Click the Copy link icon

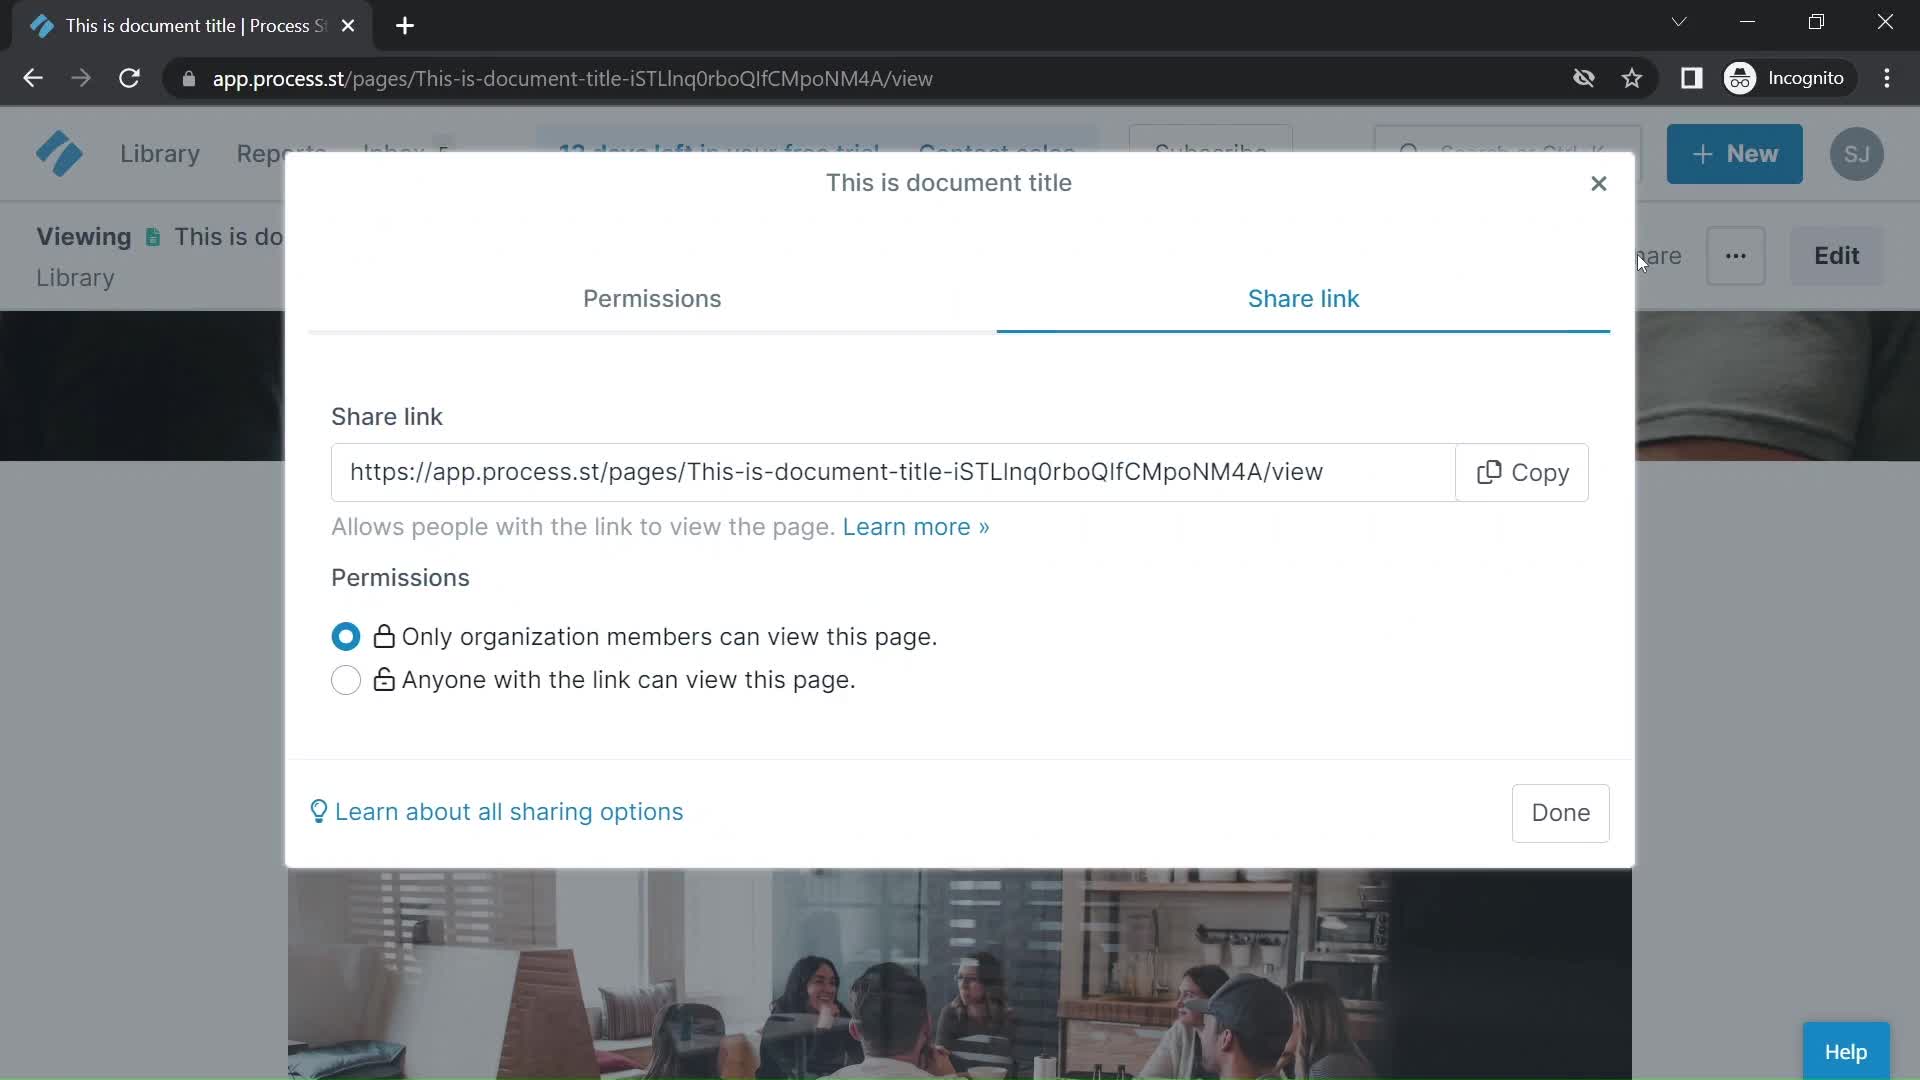tap(1486, 472)
